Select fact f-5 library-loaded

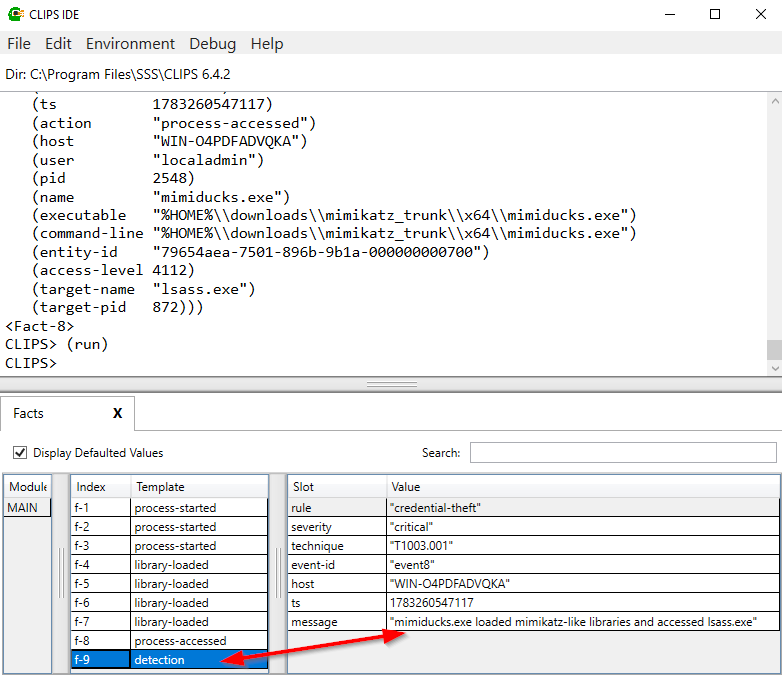pyautogui.click(x=170, y=583)
